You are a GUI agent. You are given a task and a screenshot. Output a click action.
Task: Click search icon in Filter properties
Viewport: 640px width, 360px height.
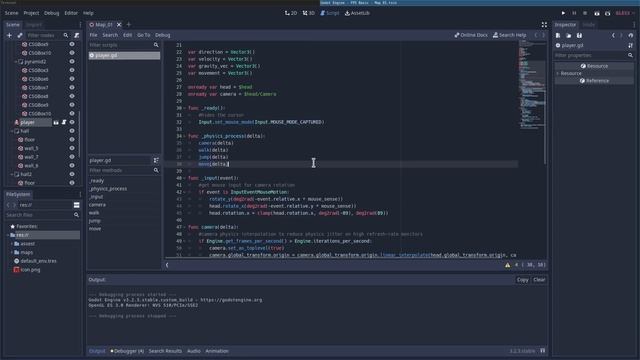(630, 56)
